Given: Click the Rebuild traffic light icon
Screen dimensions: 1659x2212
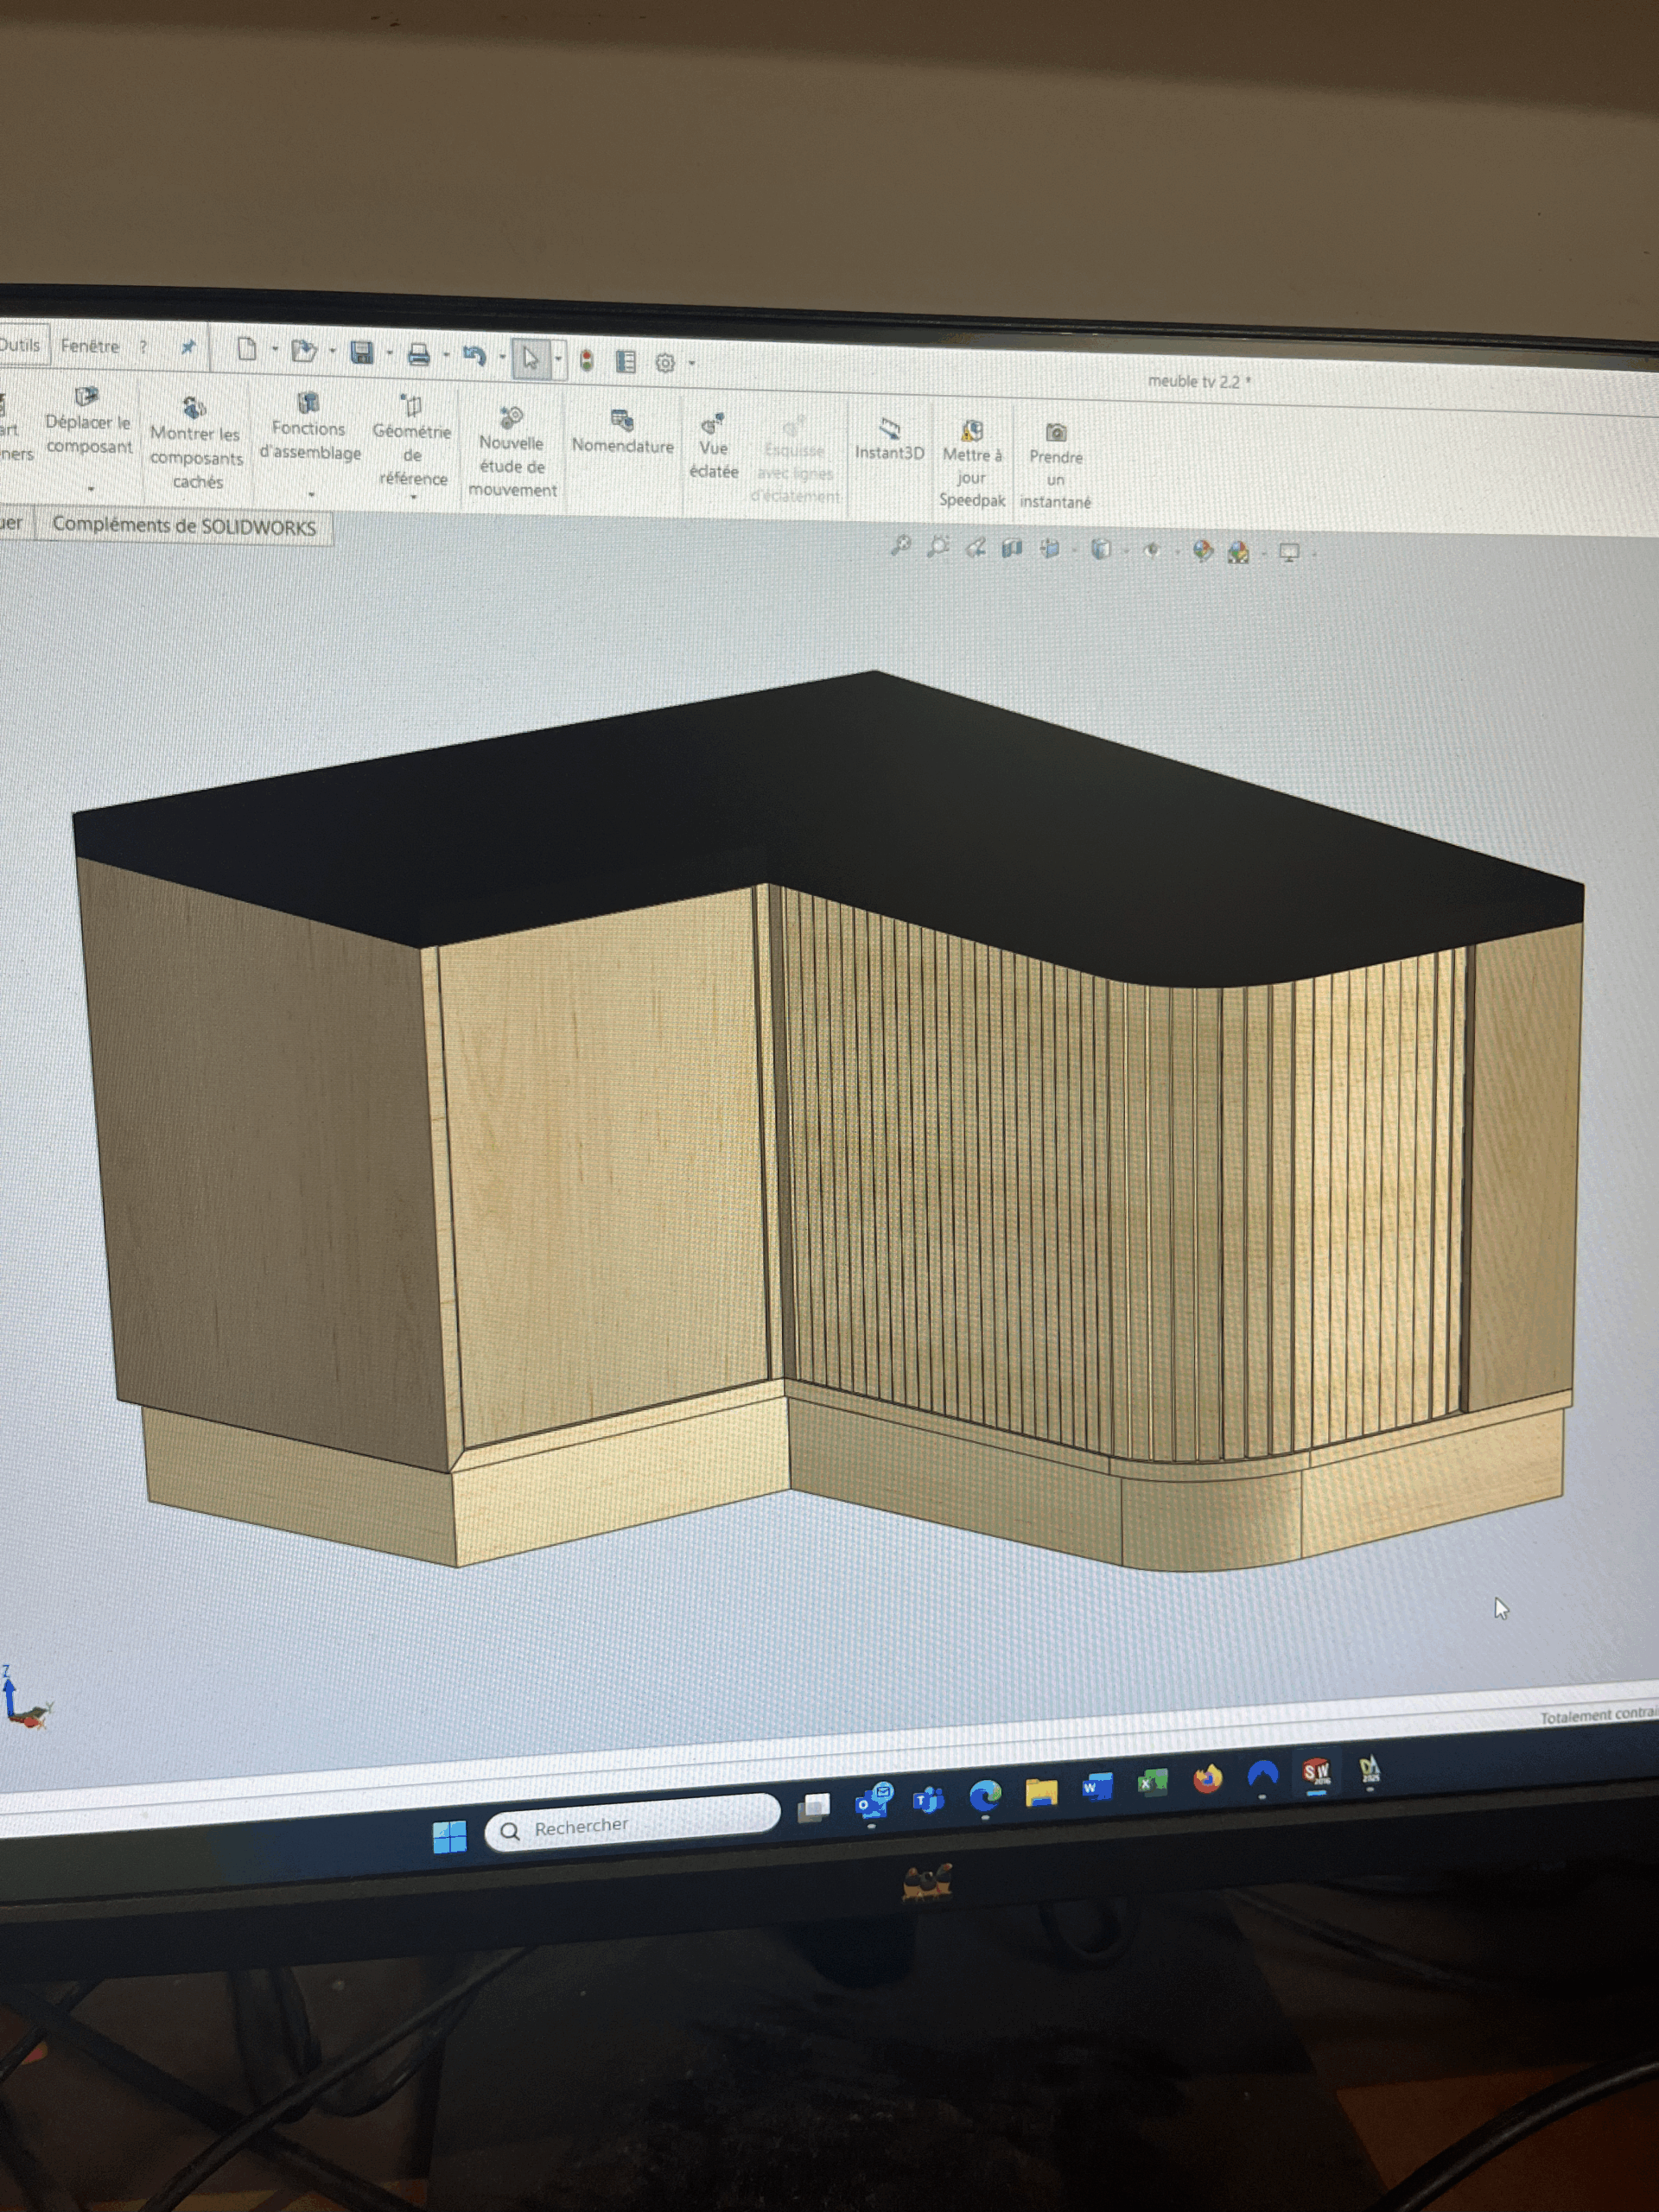Looking at the screenshot, I should tap(587, 360).
